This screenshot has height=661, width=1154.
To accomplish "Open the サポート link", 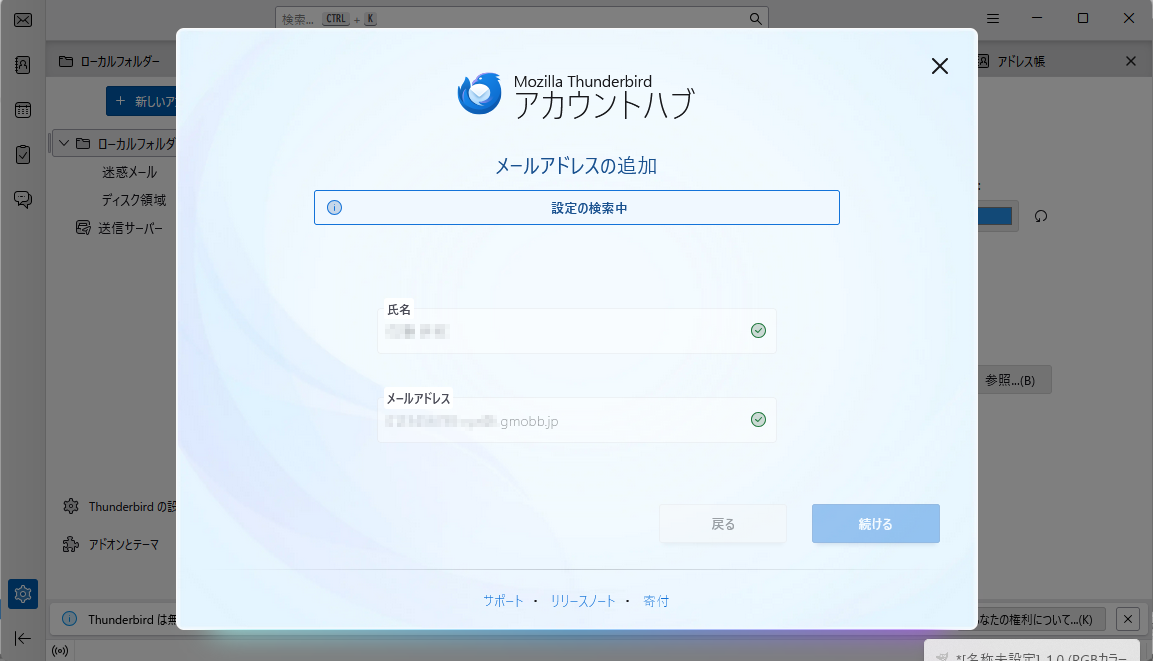I will pos(503,601).
